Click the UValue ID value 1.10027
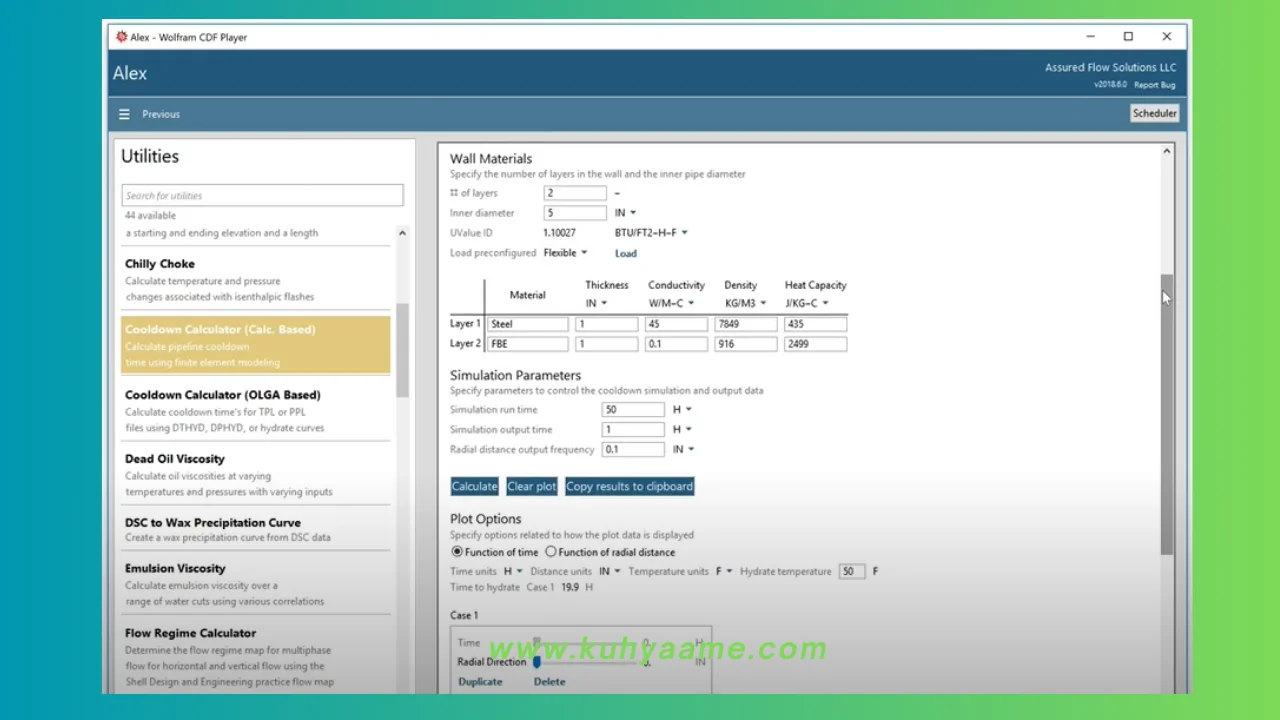 click(x=559, y=233)
